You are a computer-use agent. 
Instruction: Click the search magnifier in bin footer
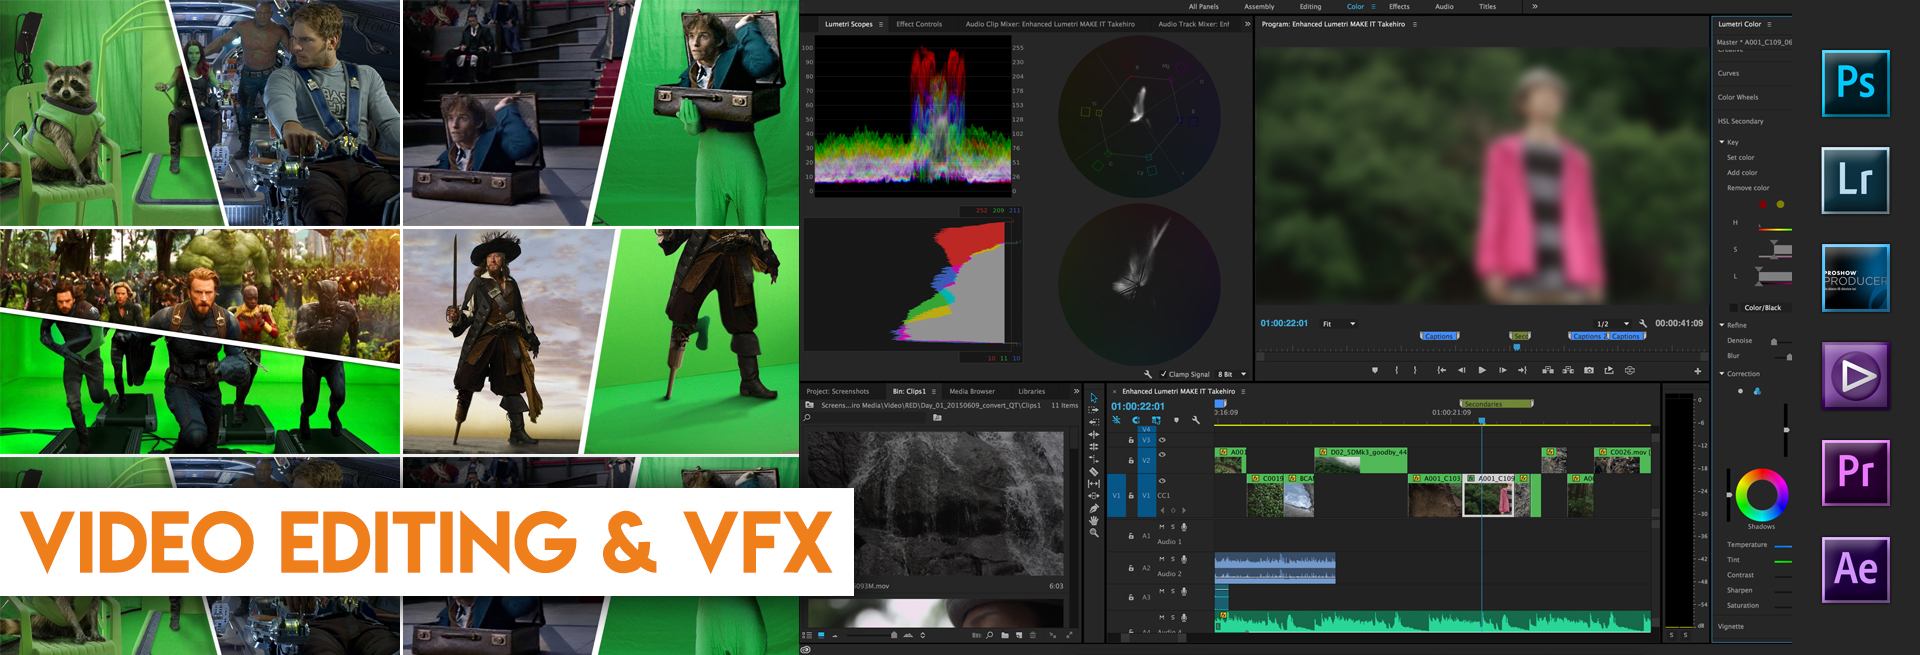click(990, 635)
